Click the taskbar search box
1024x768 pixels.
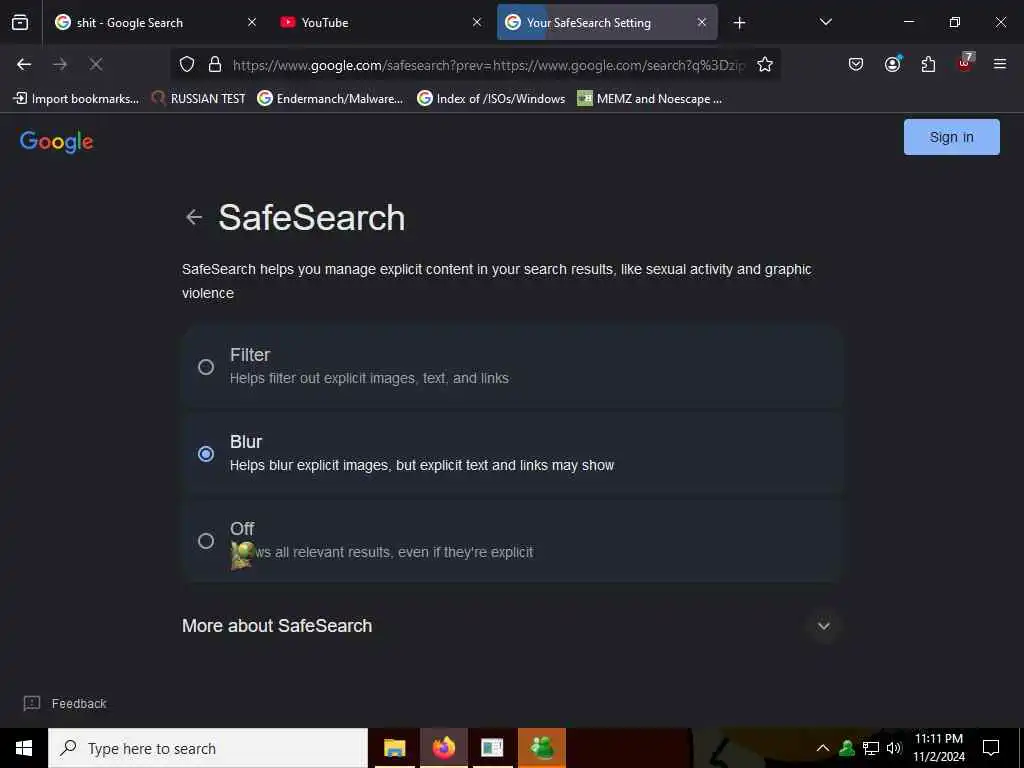pos(208,748)
